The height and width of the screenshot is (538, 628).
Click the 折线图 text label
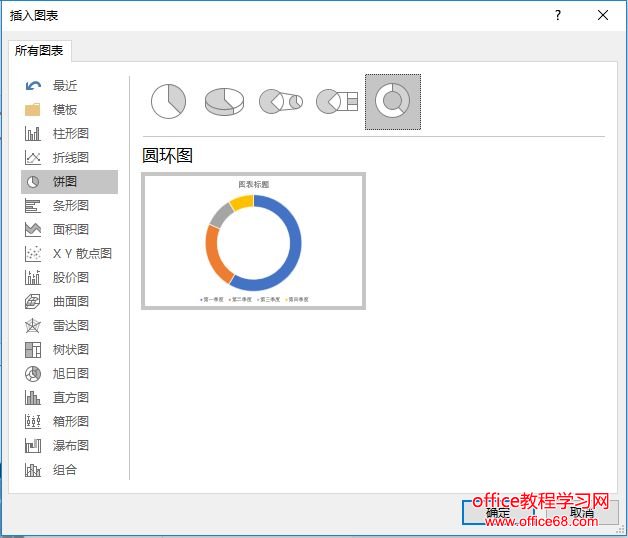pyautogui.click(x=71, y=157)
